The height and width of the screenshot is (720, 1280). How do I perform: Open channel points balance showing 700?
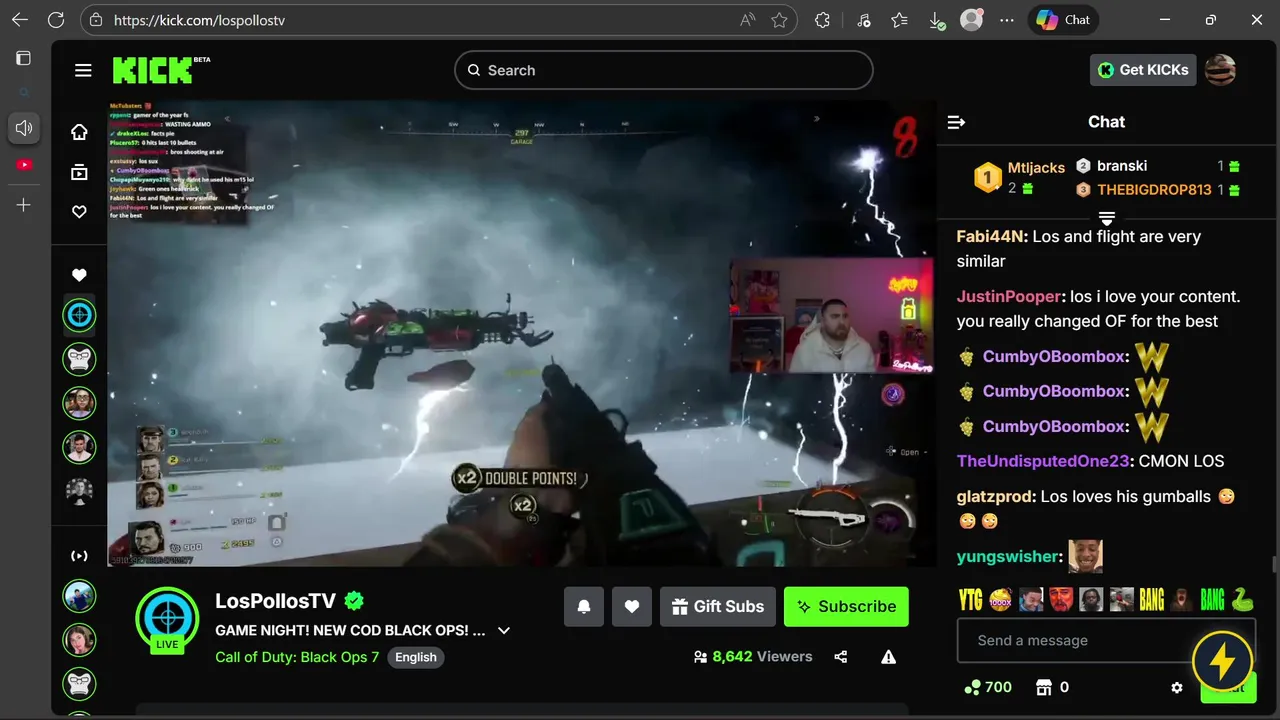tap(988, 687)
